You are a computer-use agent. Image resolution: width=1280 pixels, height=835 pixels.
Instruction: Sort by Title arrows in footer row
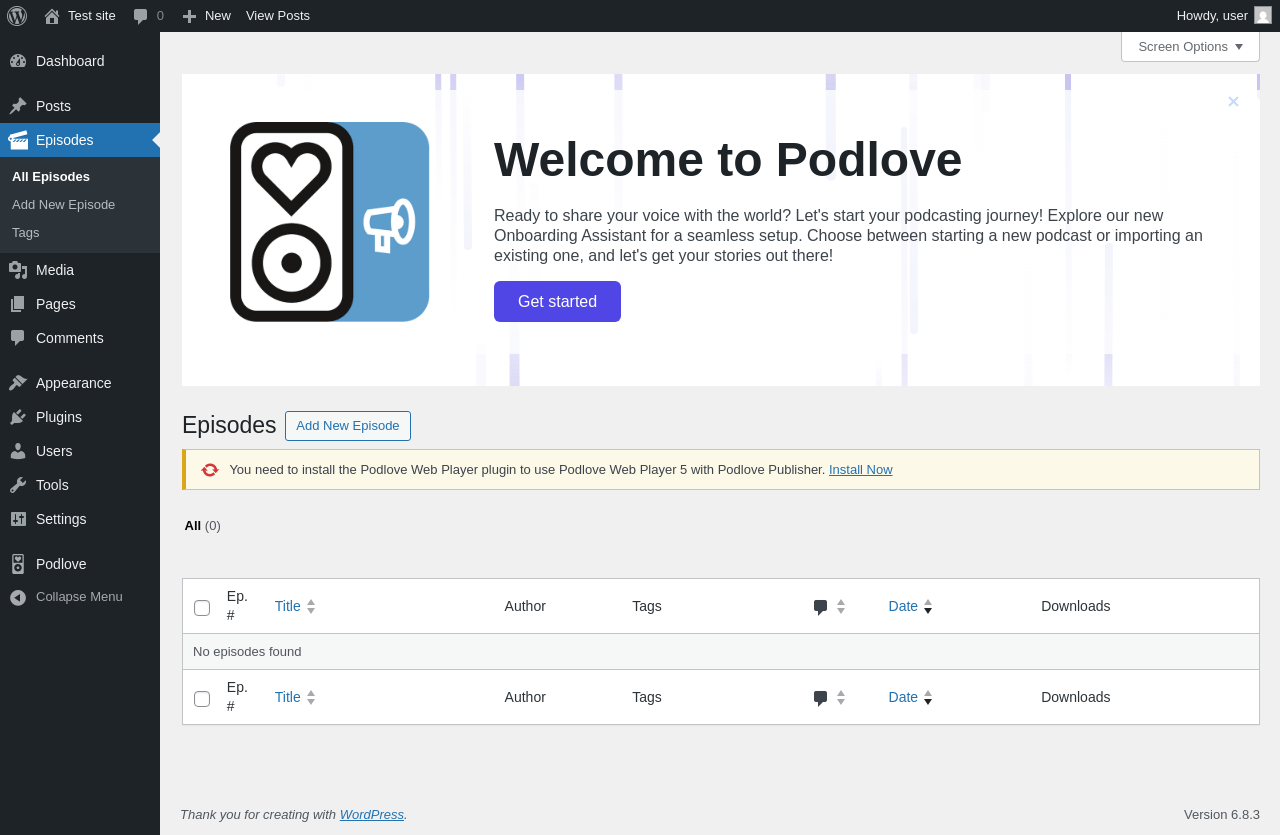pos(311,697)
